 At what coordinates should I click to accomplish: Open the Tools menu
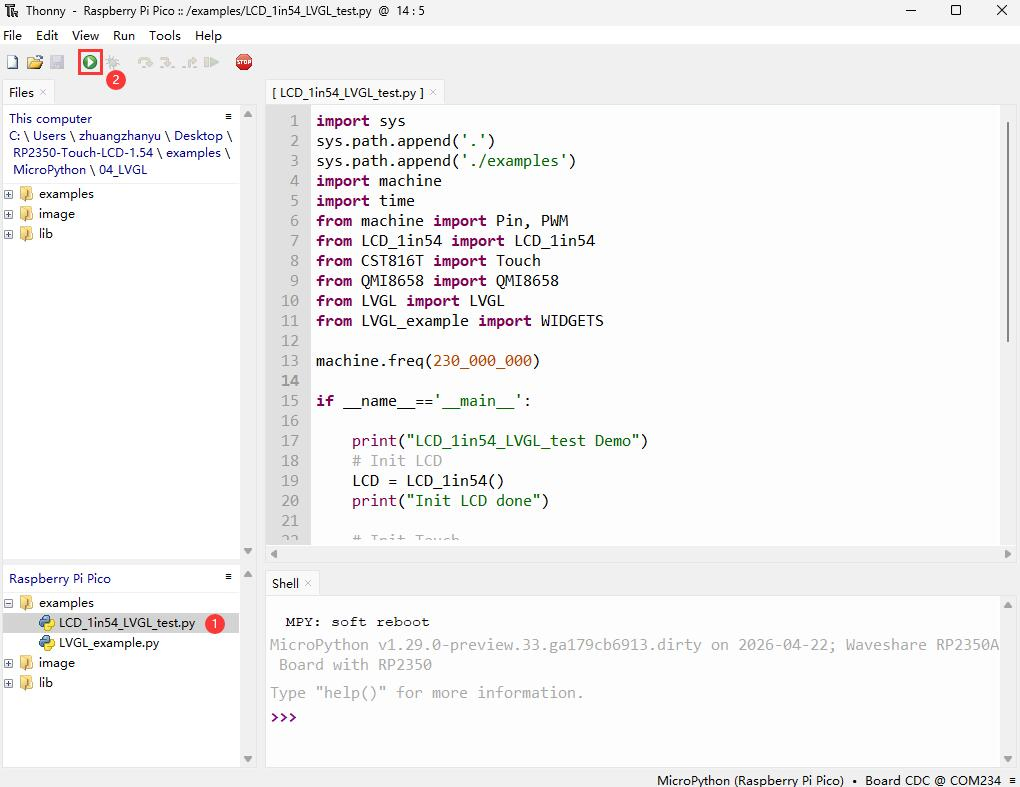(164, 35)
